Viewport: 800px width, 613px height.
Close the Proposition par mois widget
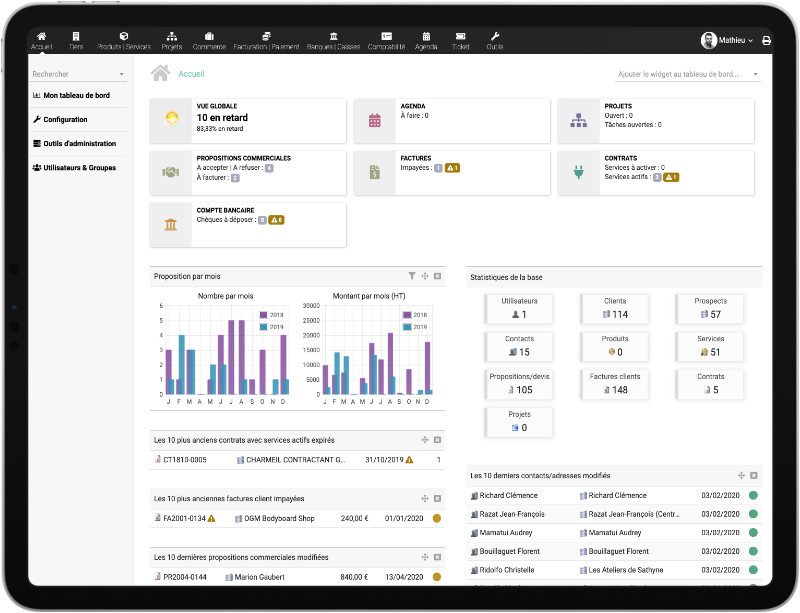pos(437,276)
